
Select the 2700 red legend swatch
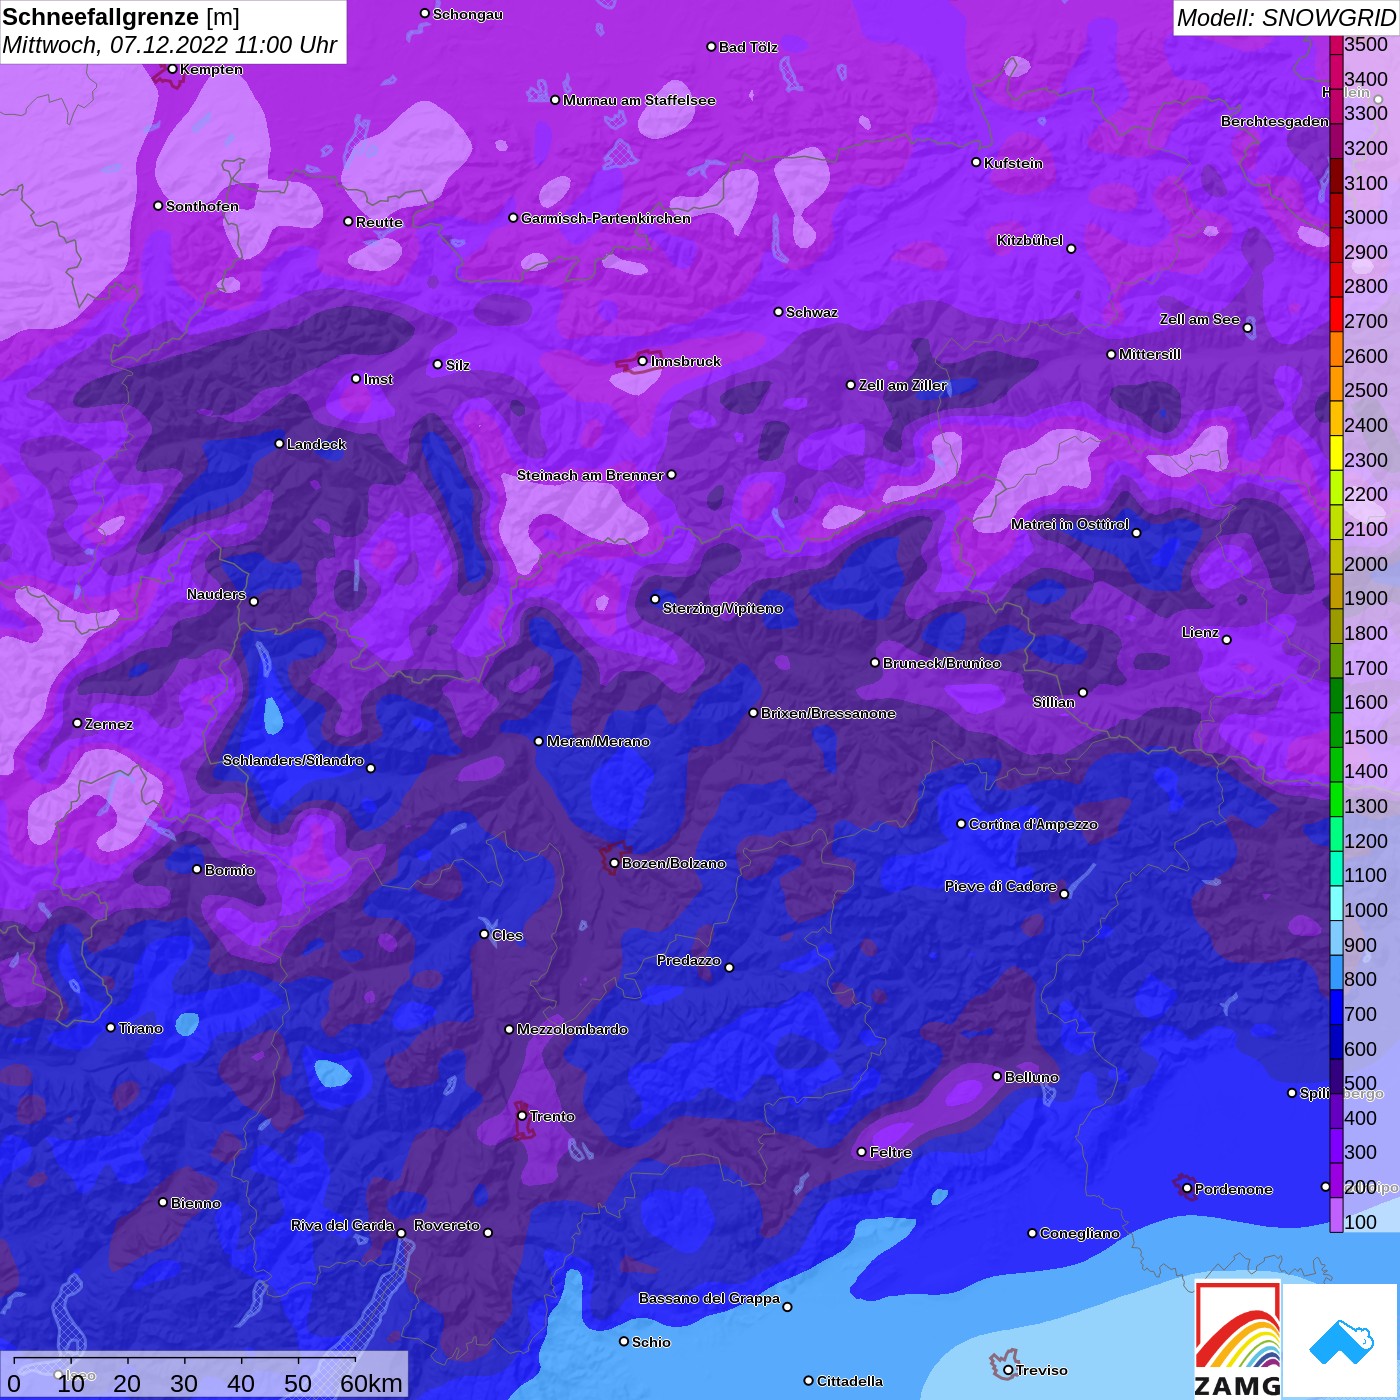pos(1336,314)
